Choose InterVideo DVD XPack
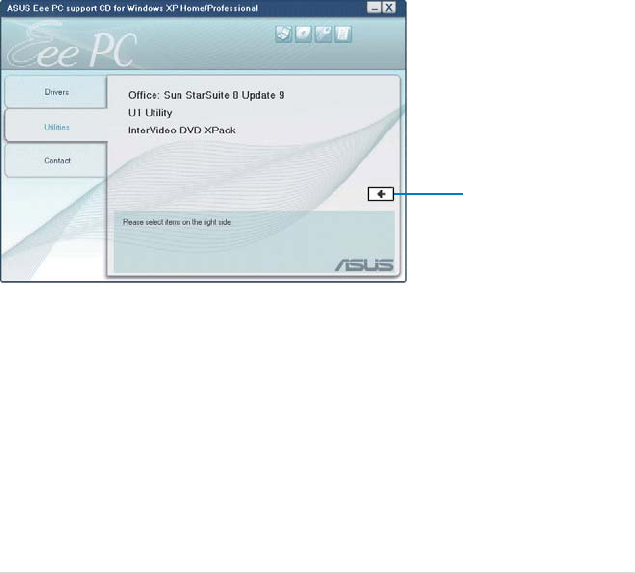This screenshot has height=574, width=635. point(181,130)
